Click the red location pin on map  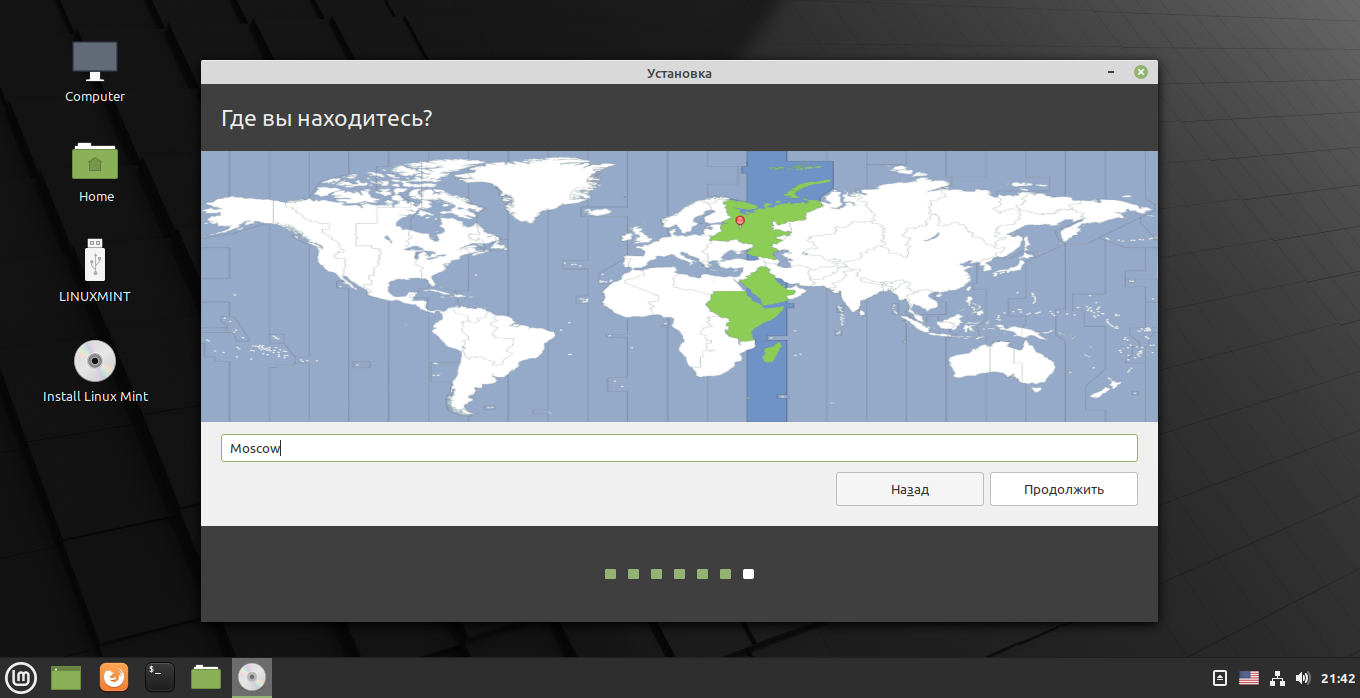pyautogui.click(x=740, y=221)
